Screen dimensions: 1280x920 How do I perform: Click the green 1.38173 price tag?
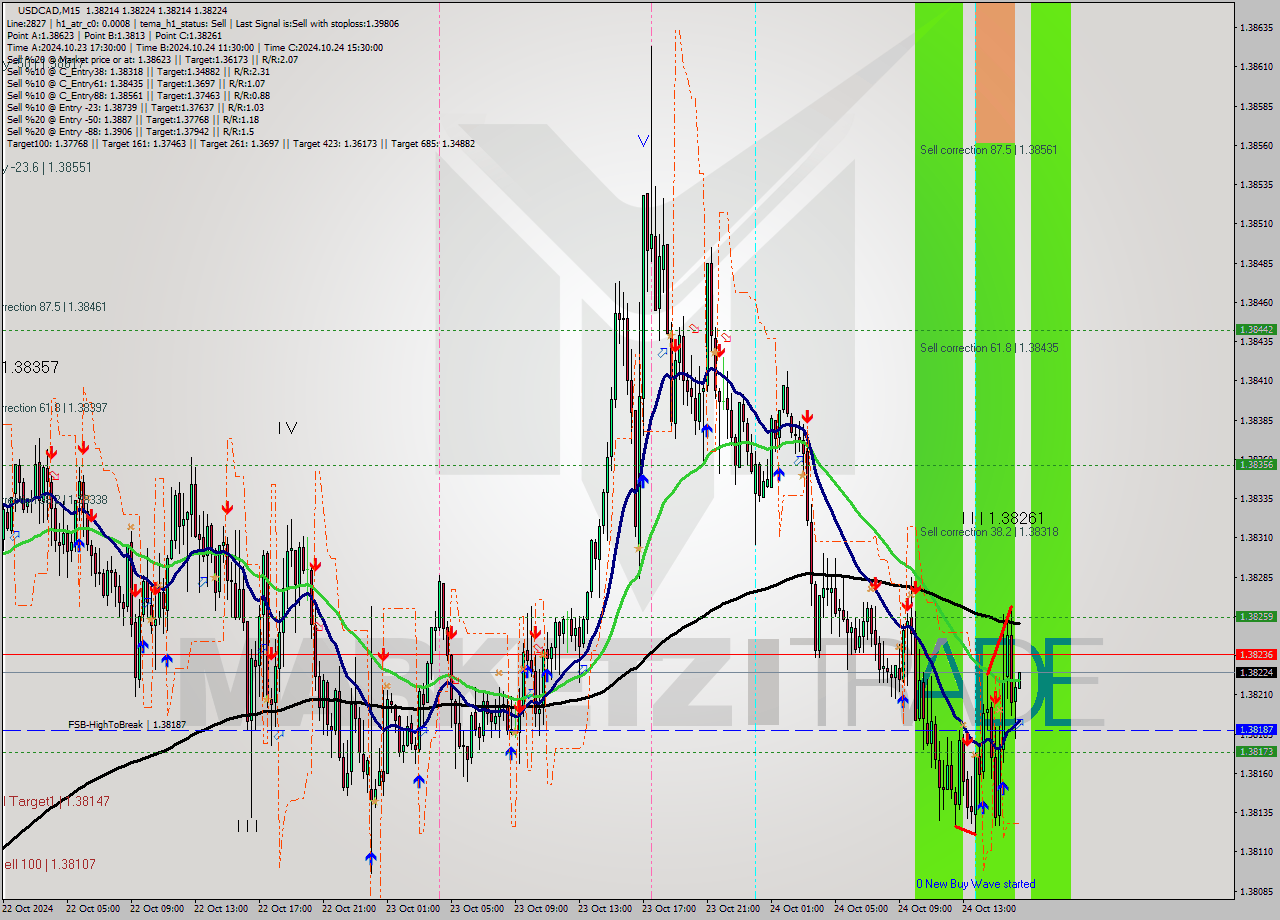(1256, 752)
